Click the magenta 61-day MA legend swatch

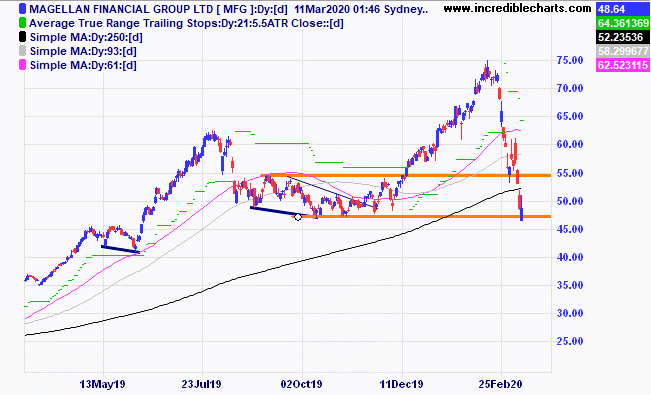pos(22,65)
